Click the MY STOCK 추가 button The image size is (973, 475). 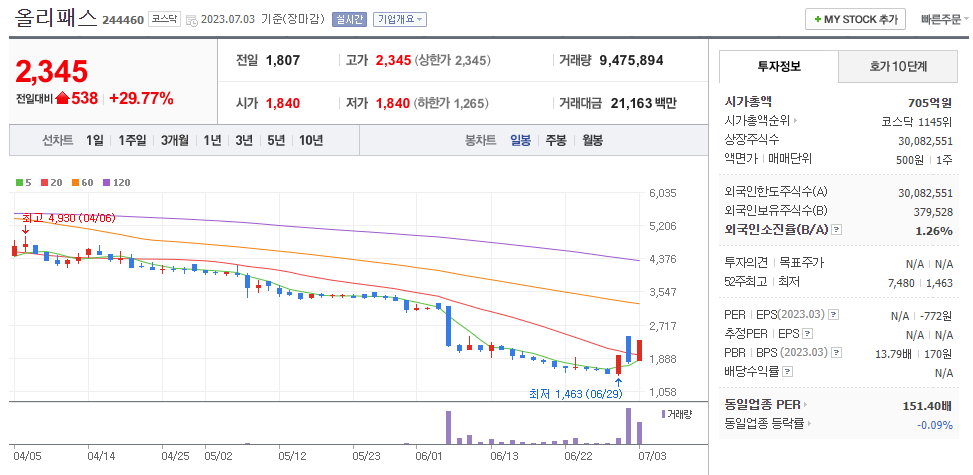(x=855, y=19)
